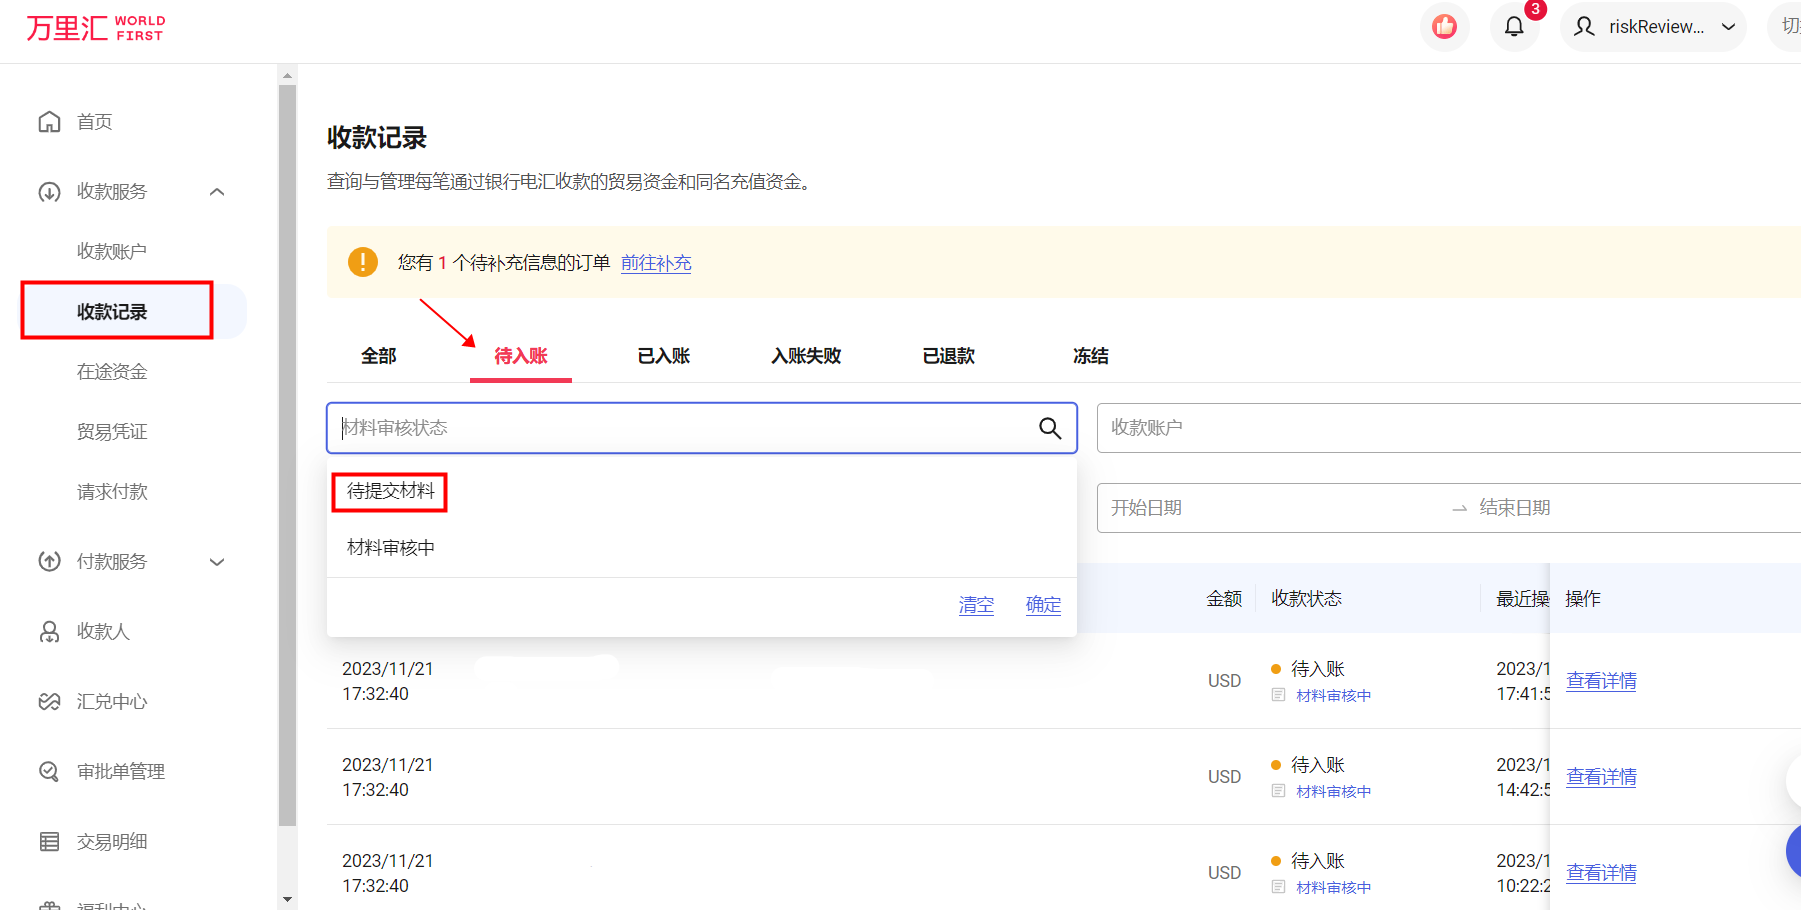
Task: Click the 付款服务 upload-style icon
Action: (49, 561)
